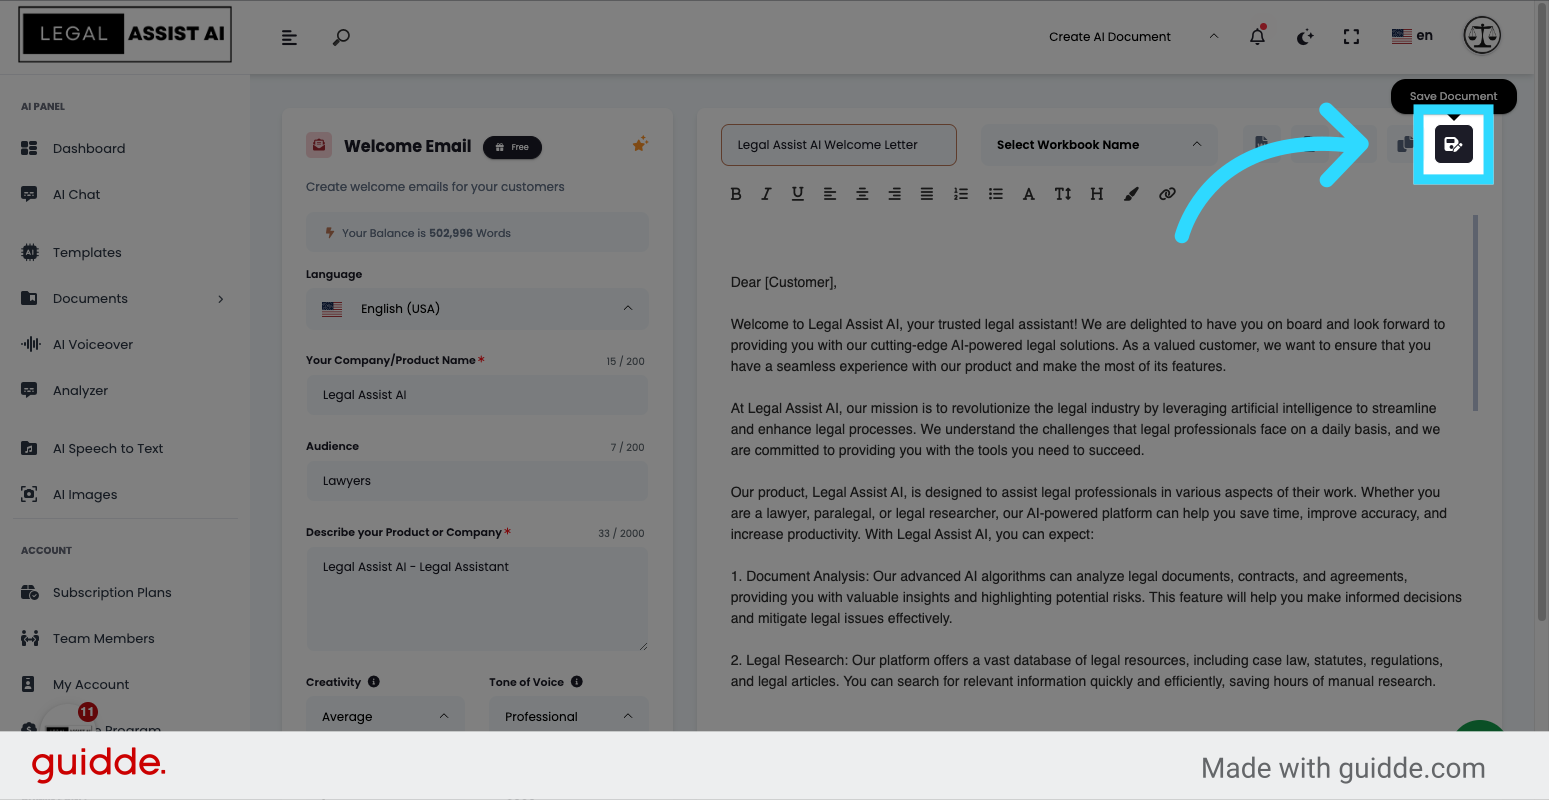Open AI Speech to Text

coord(108,449)
